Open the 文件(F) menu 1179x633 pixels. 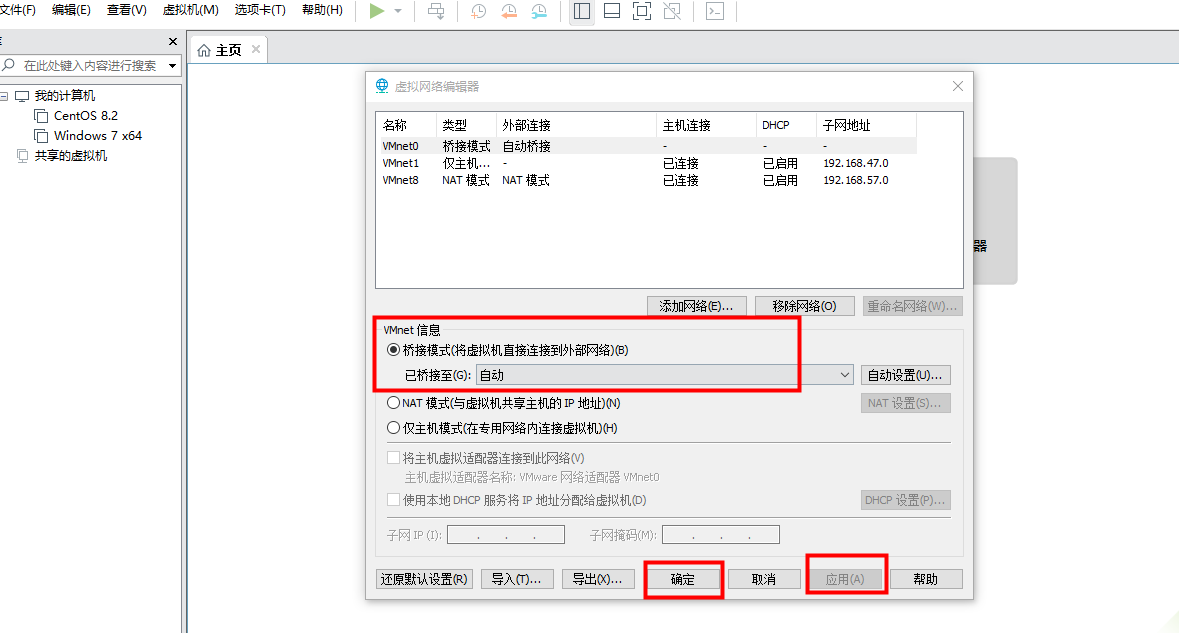click(x=18, y=10)
